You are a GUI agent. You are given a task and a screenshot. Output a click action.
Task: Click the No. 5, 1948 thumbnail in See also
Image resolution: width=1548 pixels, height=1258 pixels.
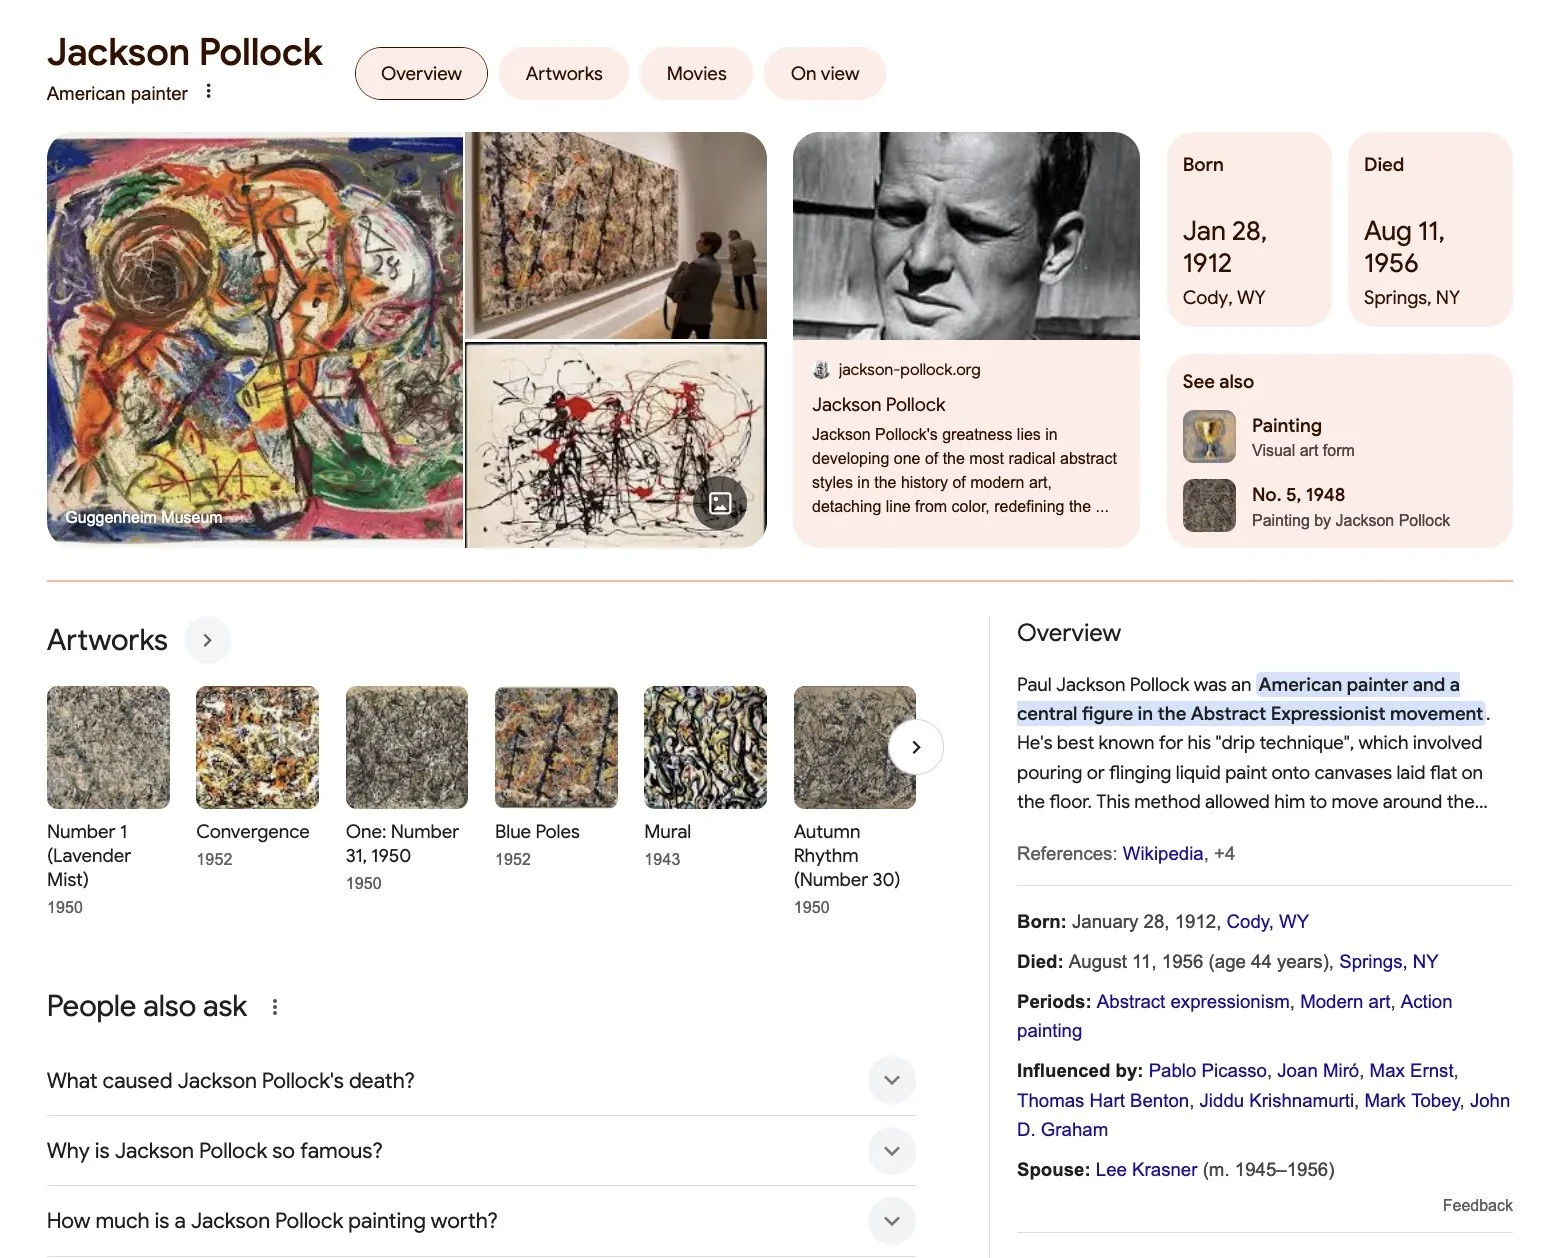click(1209, 505)
